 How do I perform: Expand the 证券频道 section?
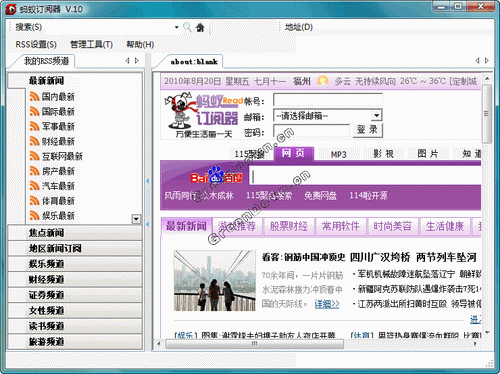point(75,295)
